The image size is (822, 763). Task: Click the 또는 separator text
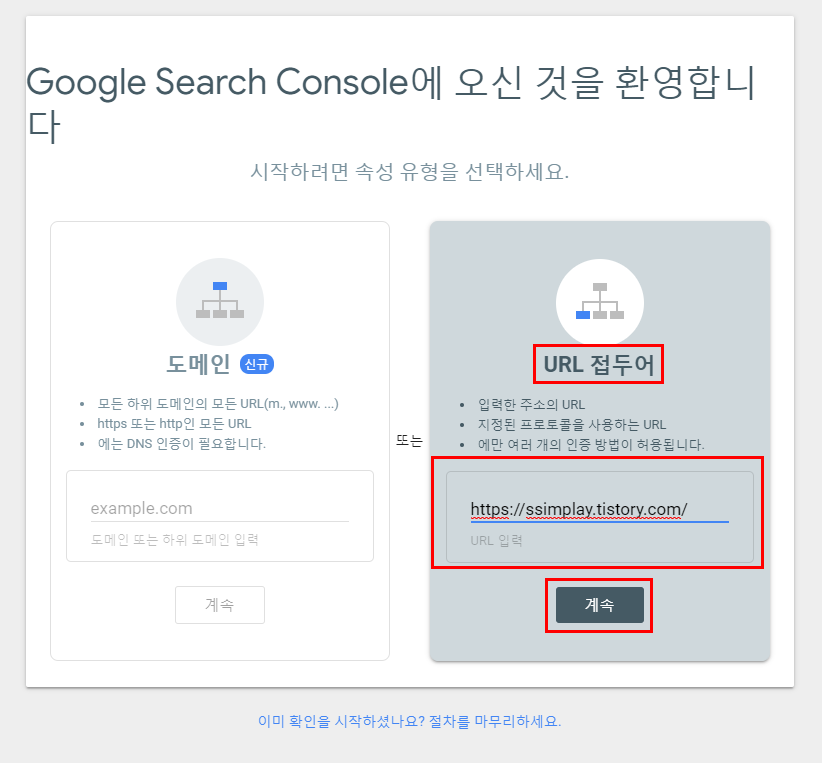click(x=409, y=440)
